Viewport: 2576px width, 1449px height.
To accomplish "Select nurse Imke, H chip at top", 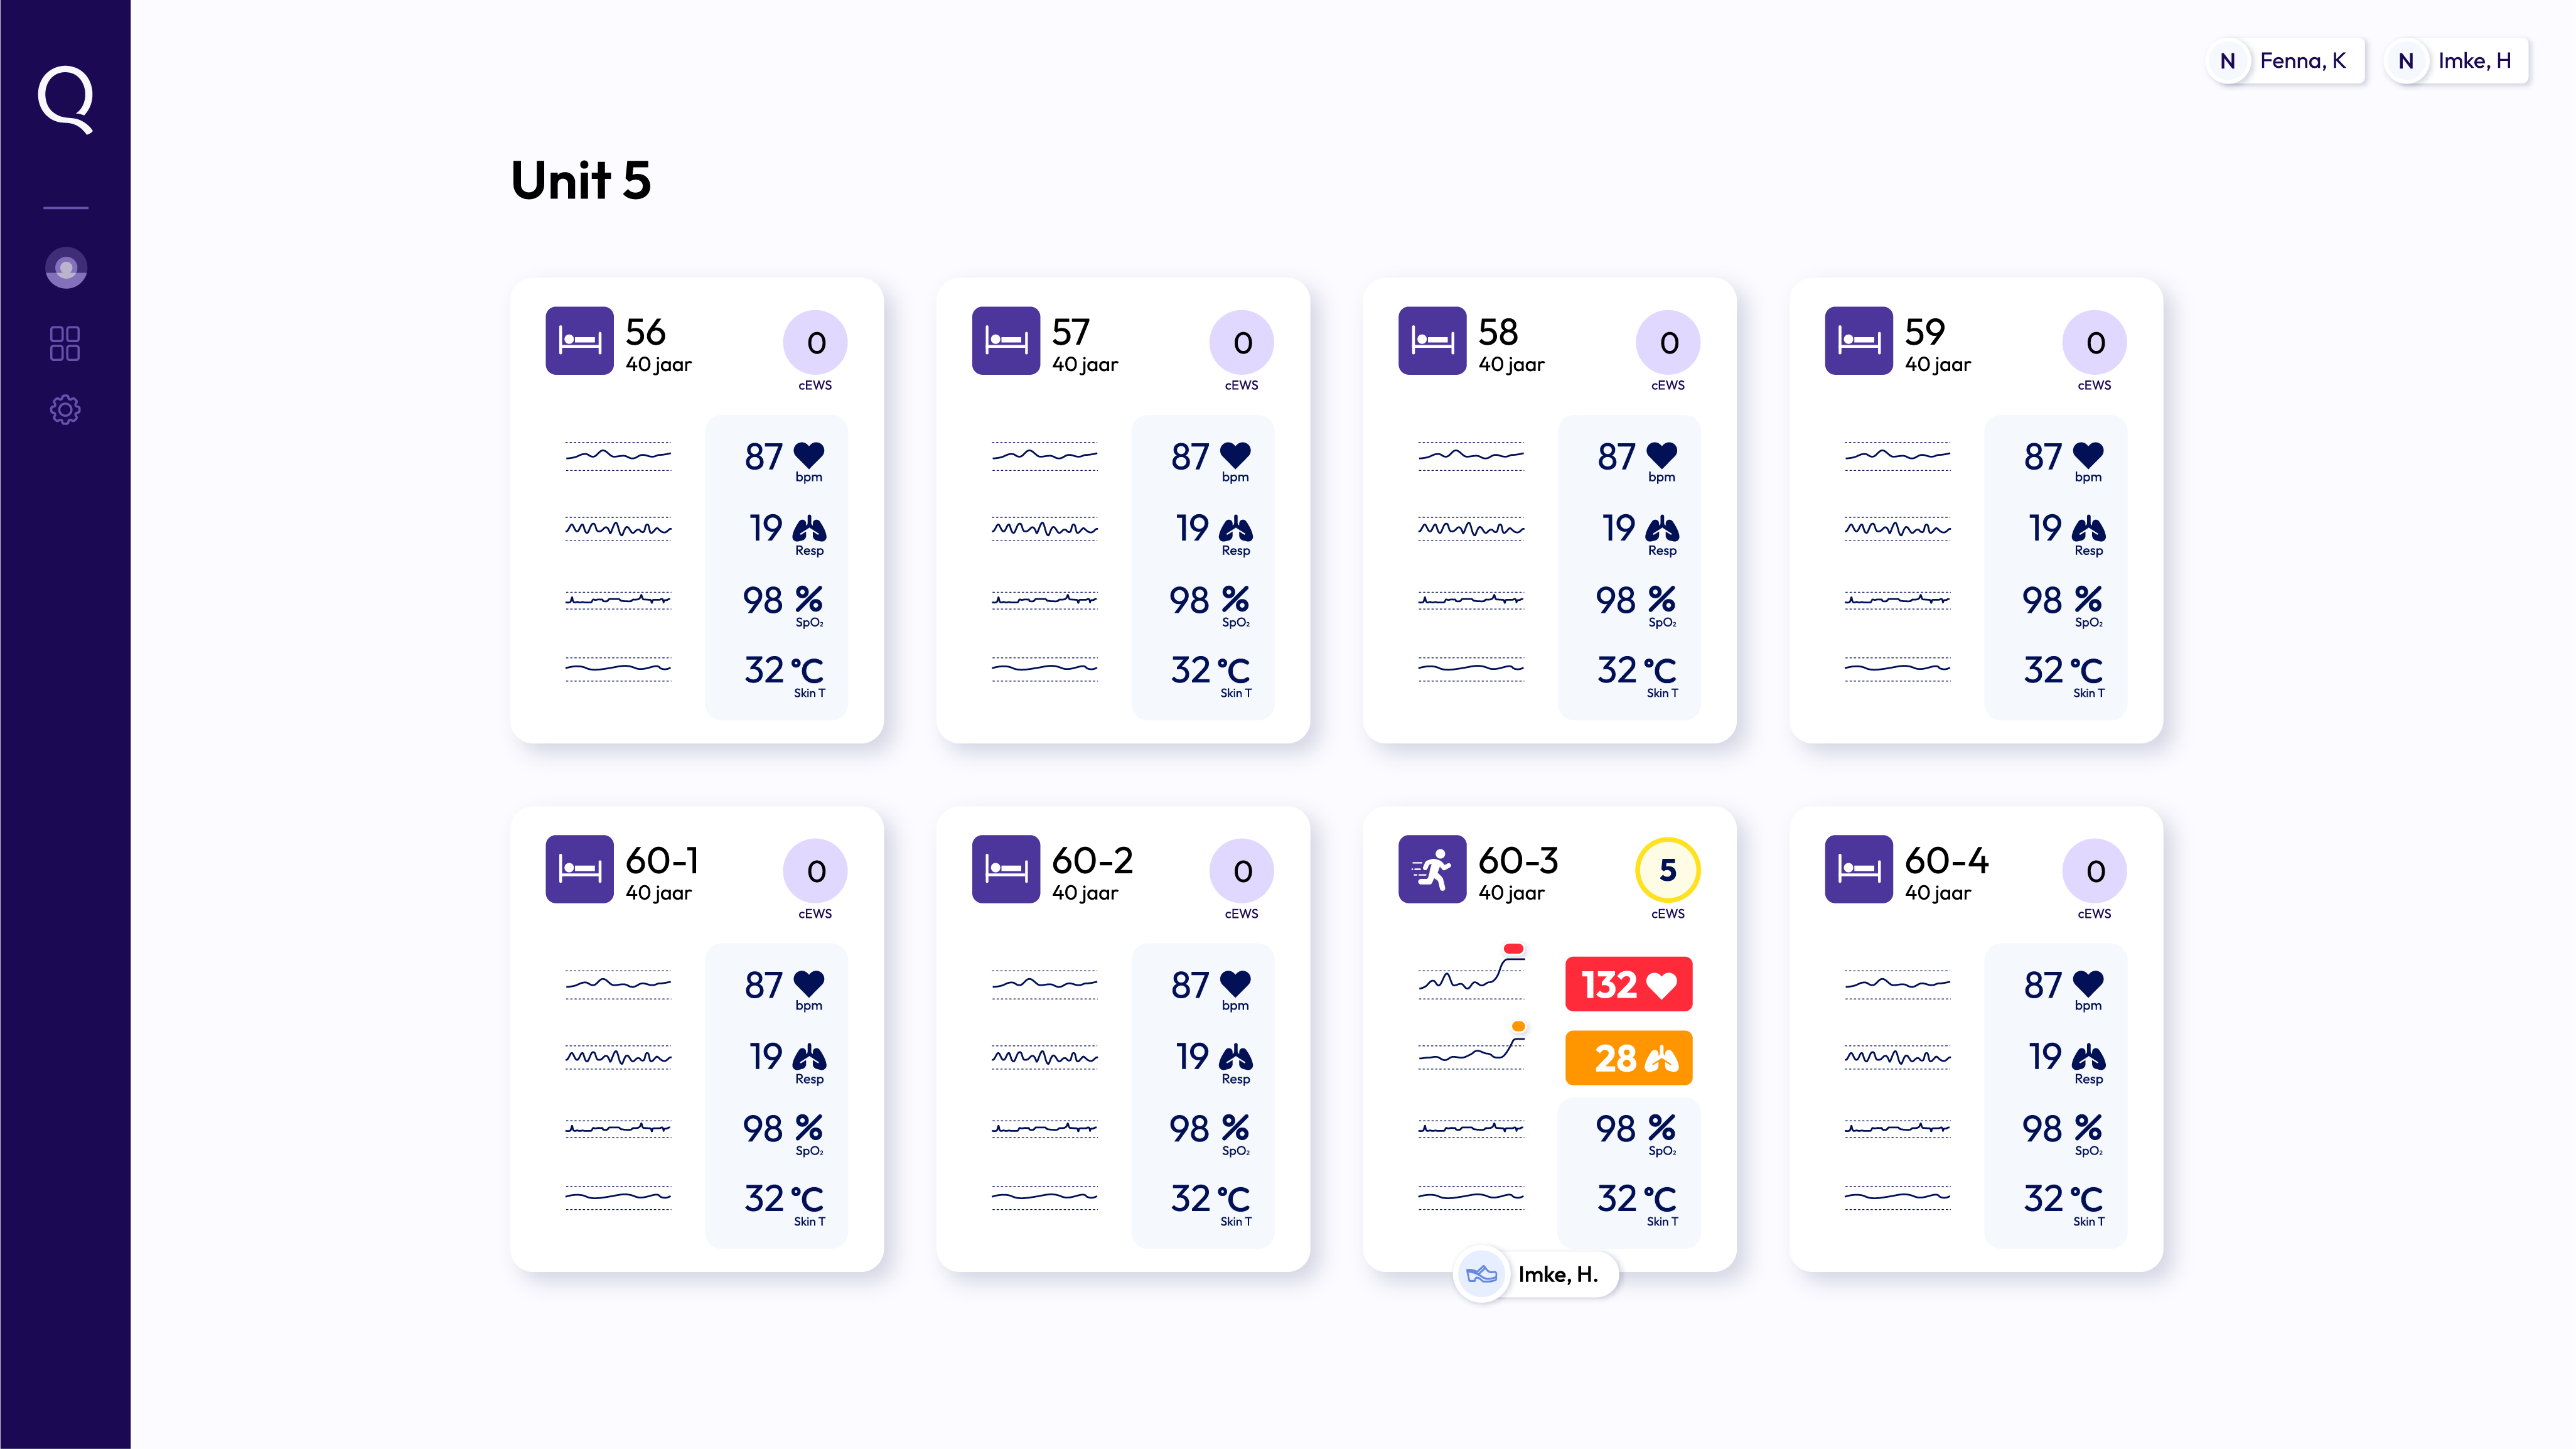I will [2457, 61].
